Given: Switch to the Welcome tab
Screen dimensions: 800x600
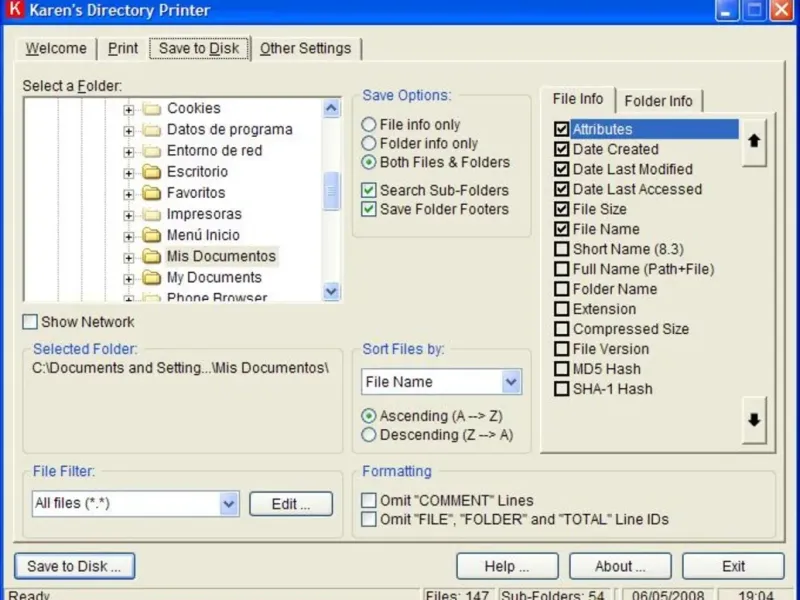Looking at the screenshot, I should pyautogui.click(x=56, y=48).
